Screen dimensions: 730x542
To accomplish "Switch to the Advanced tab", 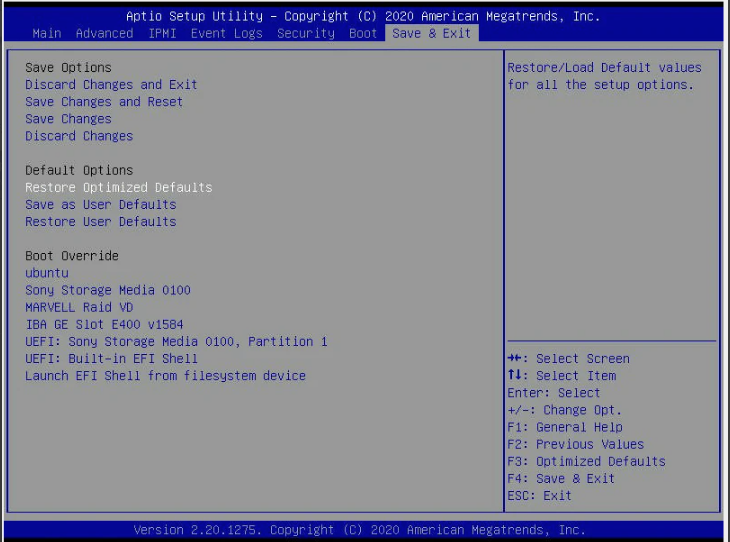I will [x=104, y=34].
